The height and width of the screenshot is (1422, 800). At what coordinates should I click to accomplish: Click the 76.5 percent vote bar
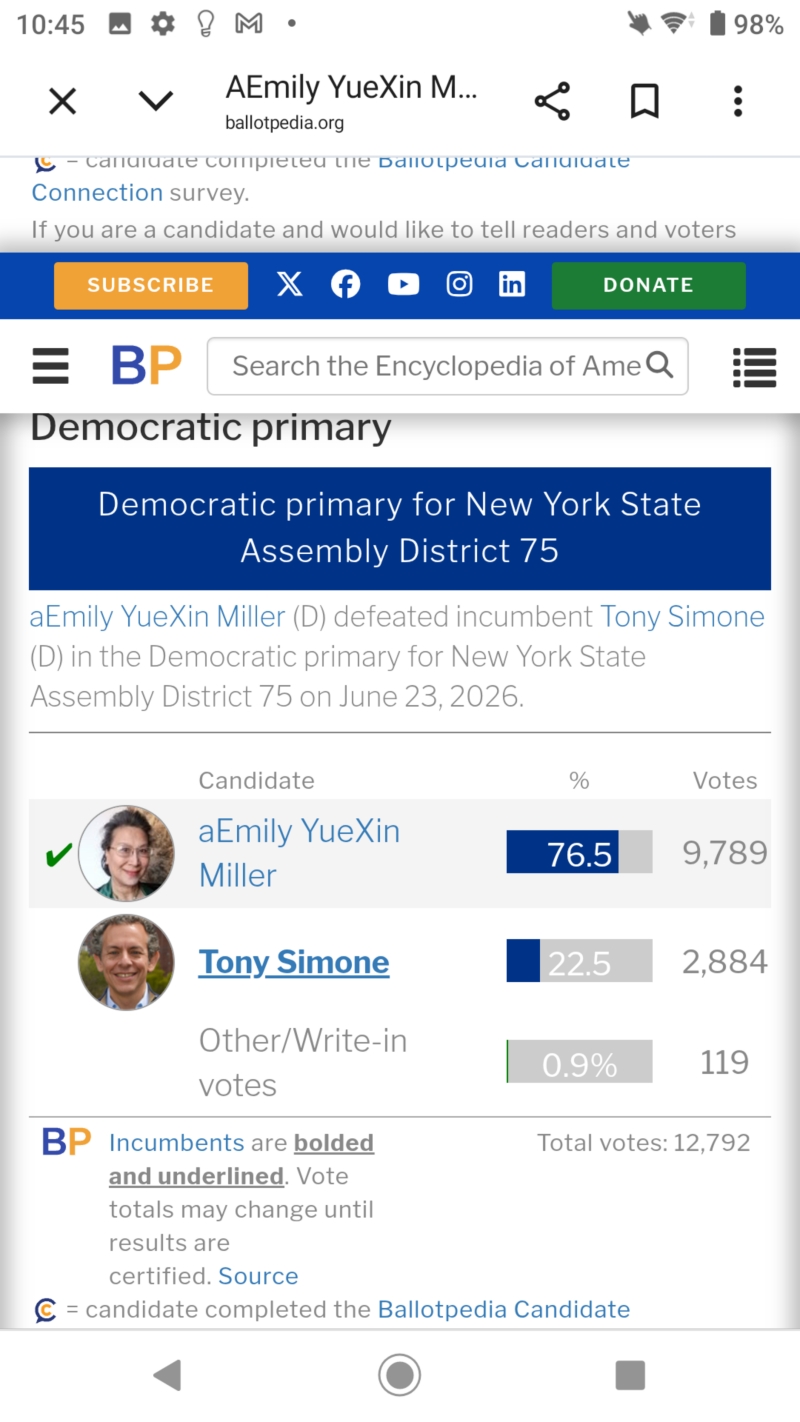pos(579,853)
